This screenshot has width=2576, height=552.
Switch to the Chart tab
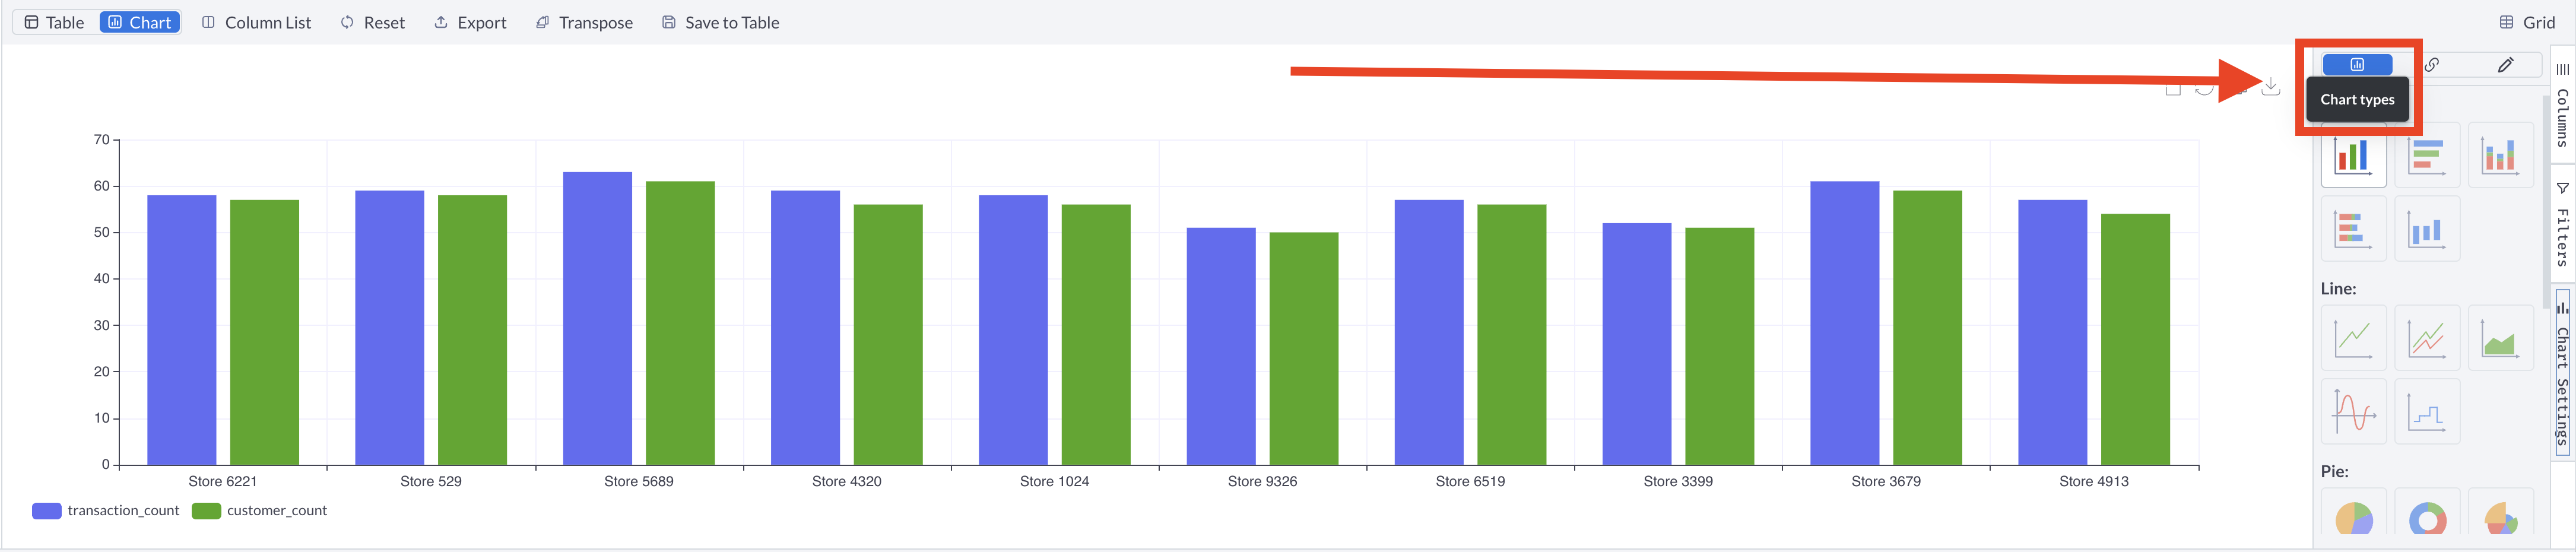point(139,22)
